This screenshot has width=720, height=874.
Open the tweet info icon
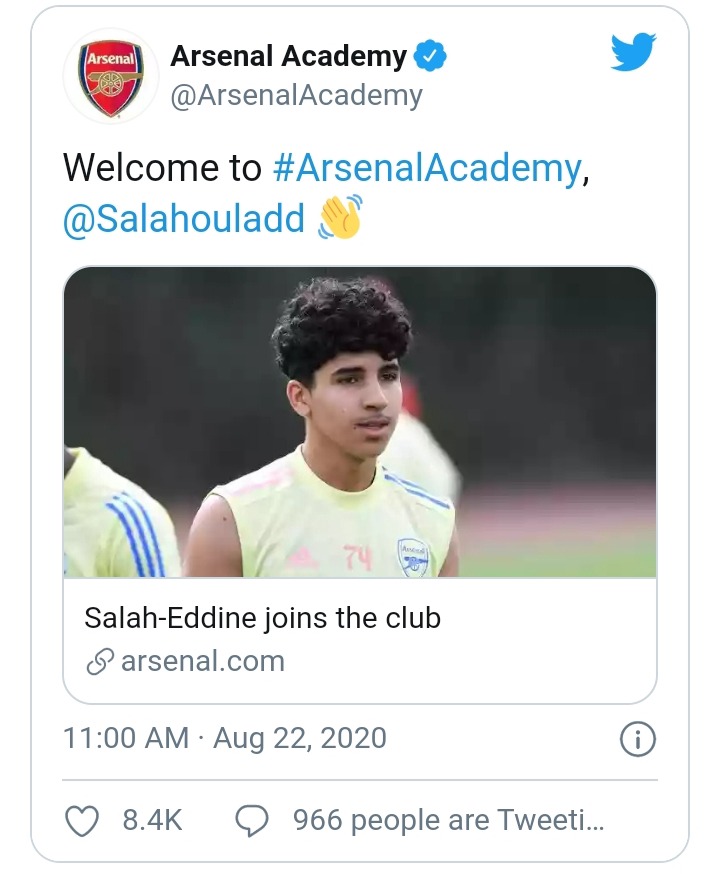point(638,739)
